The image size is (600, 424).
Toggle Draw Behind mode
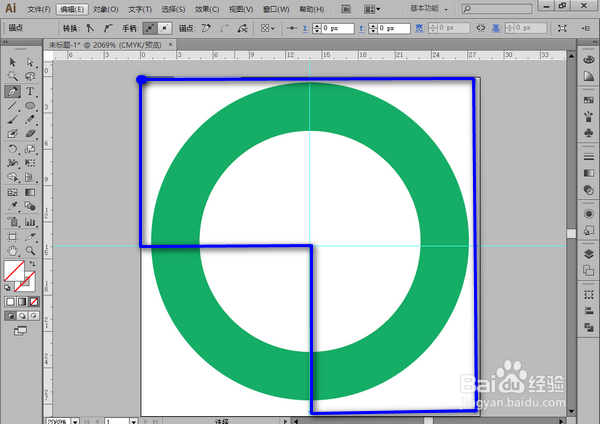point(22,316)
